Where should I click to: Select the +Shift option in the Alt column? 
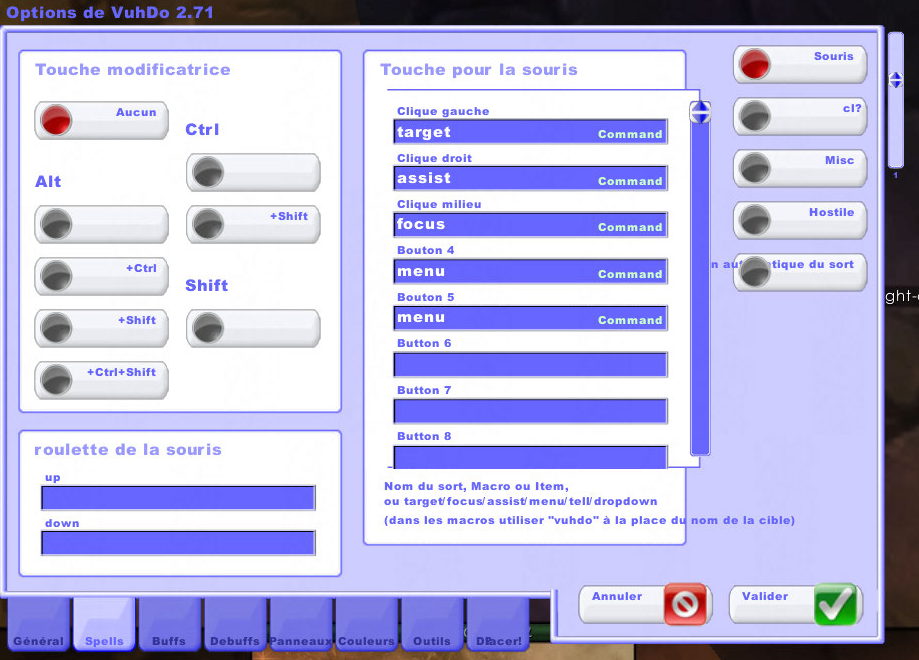pyautogui.click(x=101, y=328)
